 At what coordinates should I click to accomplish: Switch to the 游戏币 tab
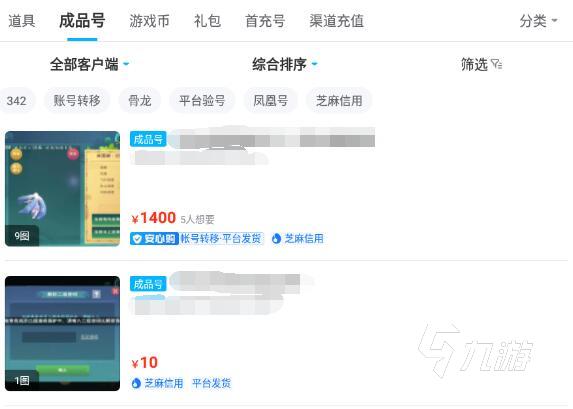pos(149,21)
